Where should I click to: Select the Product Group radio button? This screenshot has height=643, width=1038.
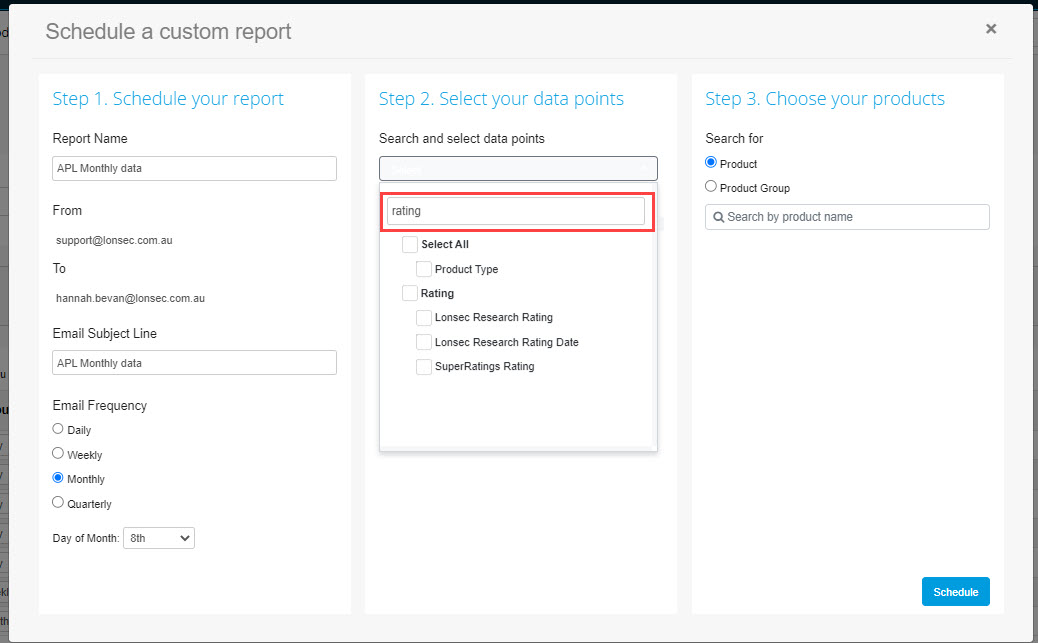coord(711,186)
